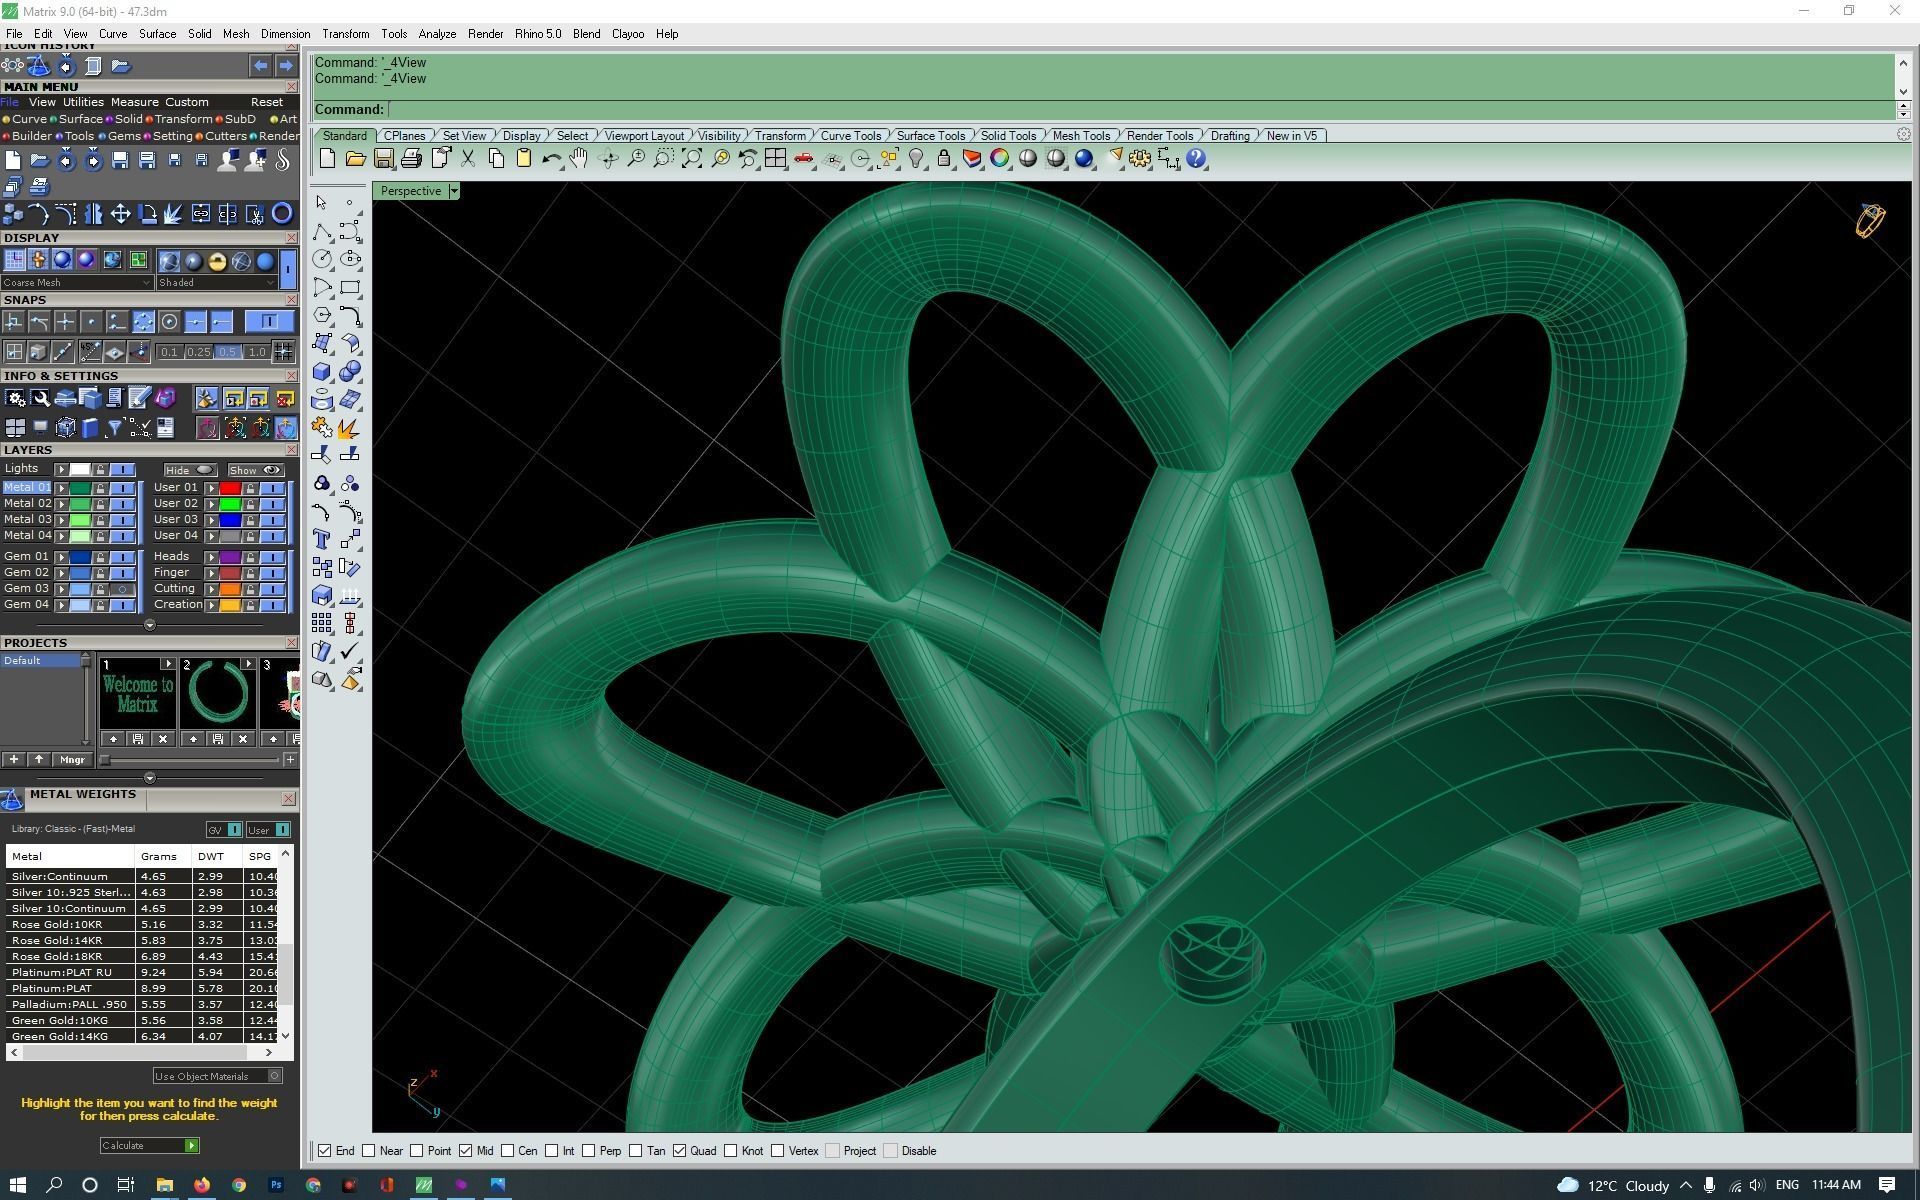Click the padlock Lock objects icon
1920x1200 pixels.
944,159
